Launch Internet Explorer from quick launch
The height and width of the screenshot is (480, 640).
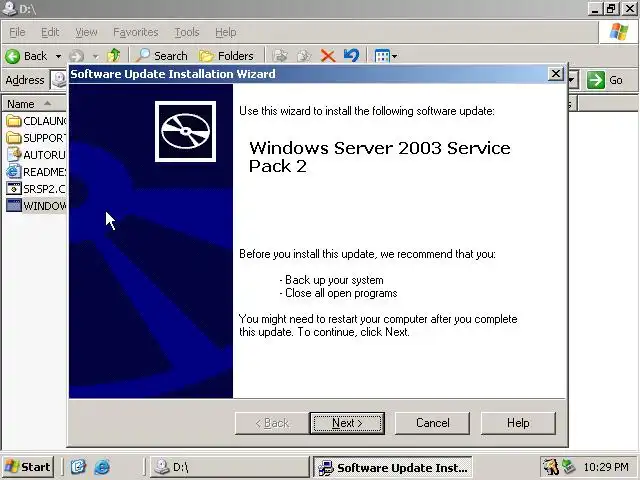[x=102, y=467]
